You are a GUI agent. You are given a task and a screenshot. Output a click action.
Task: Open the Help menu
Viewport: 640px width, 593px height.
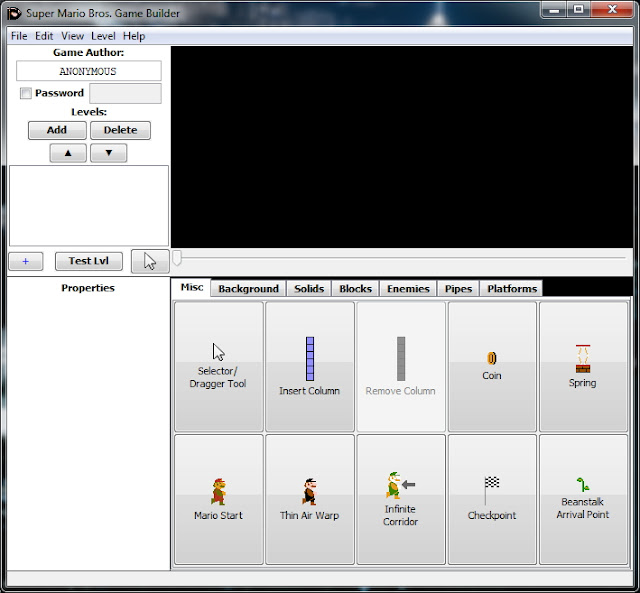[x=134, y=36]
